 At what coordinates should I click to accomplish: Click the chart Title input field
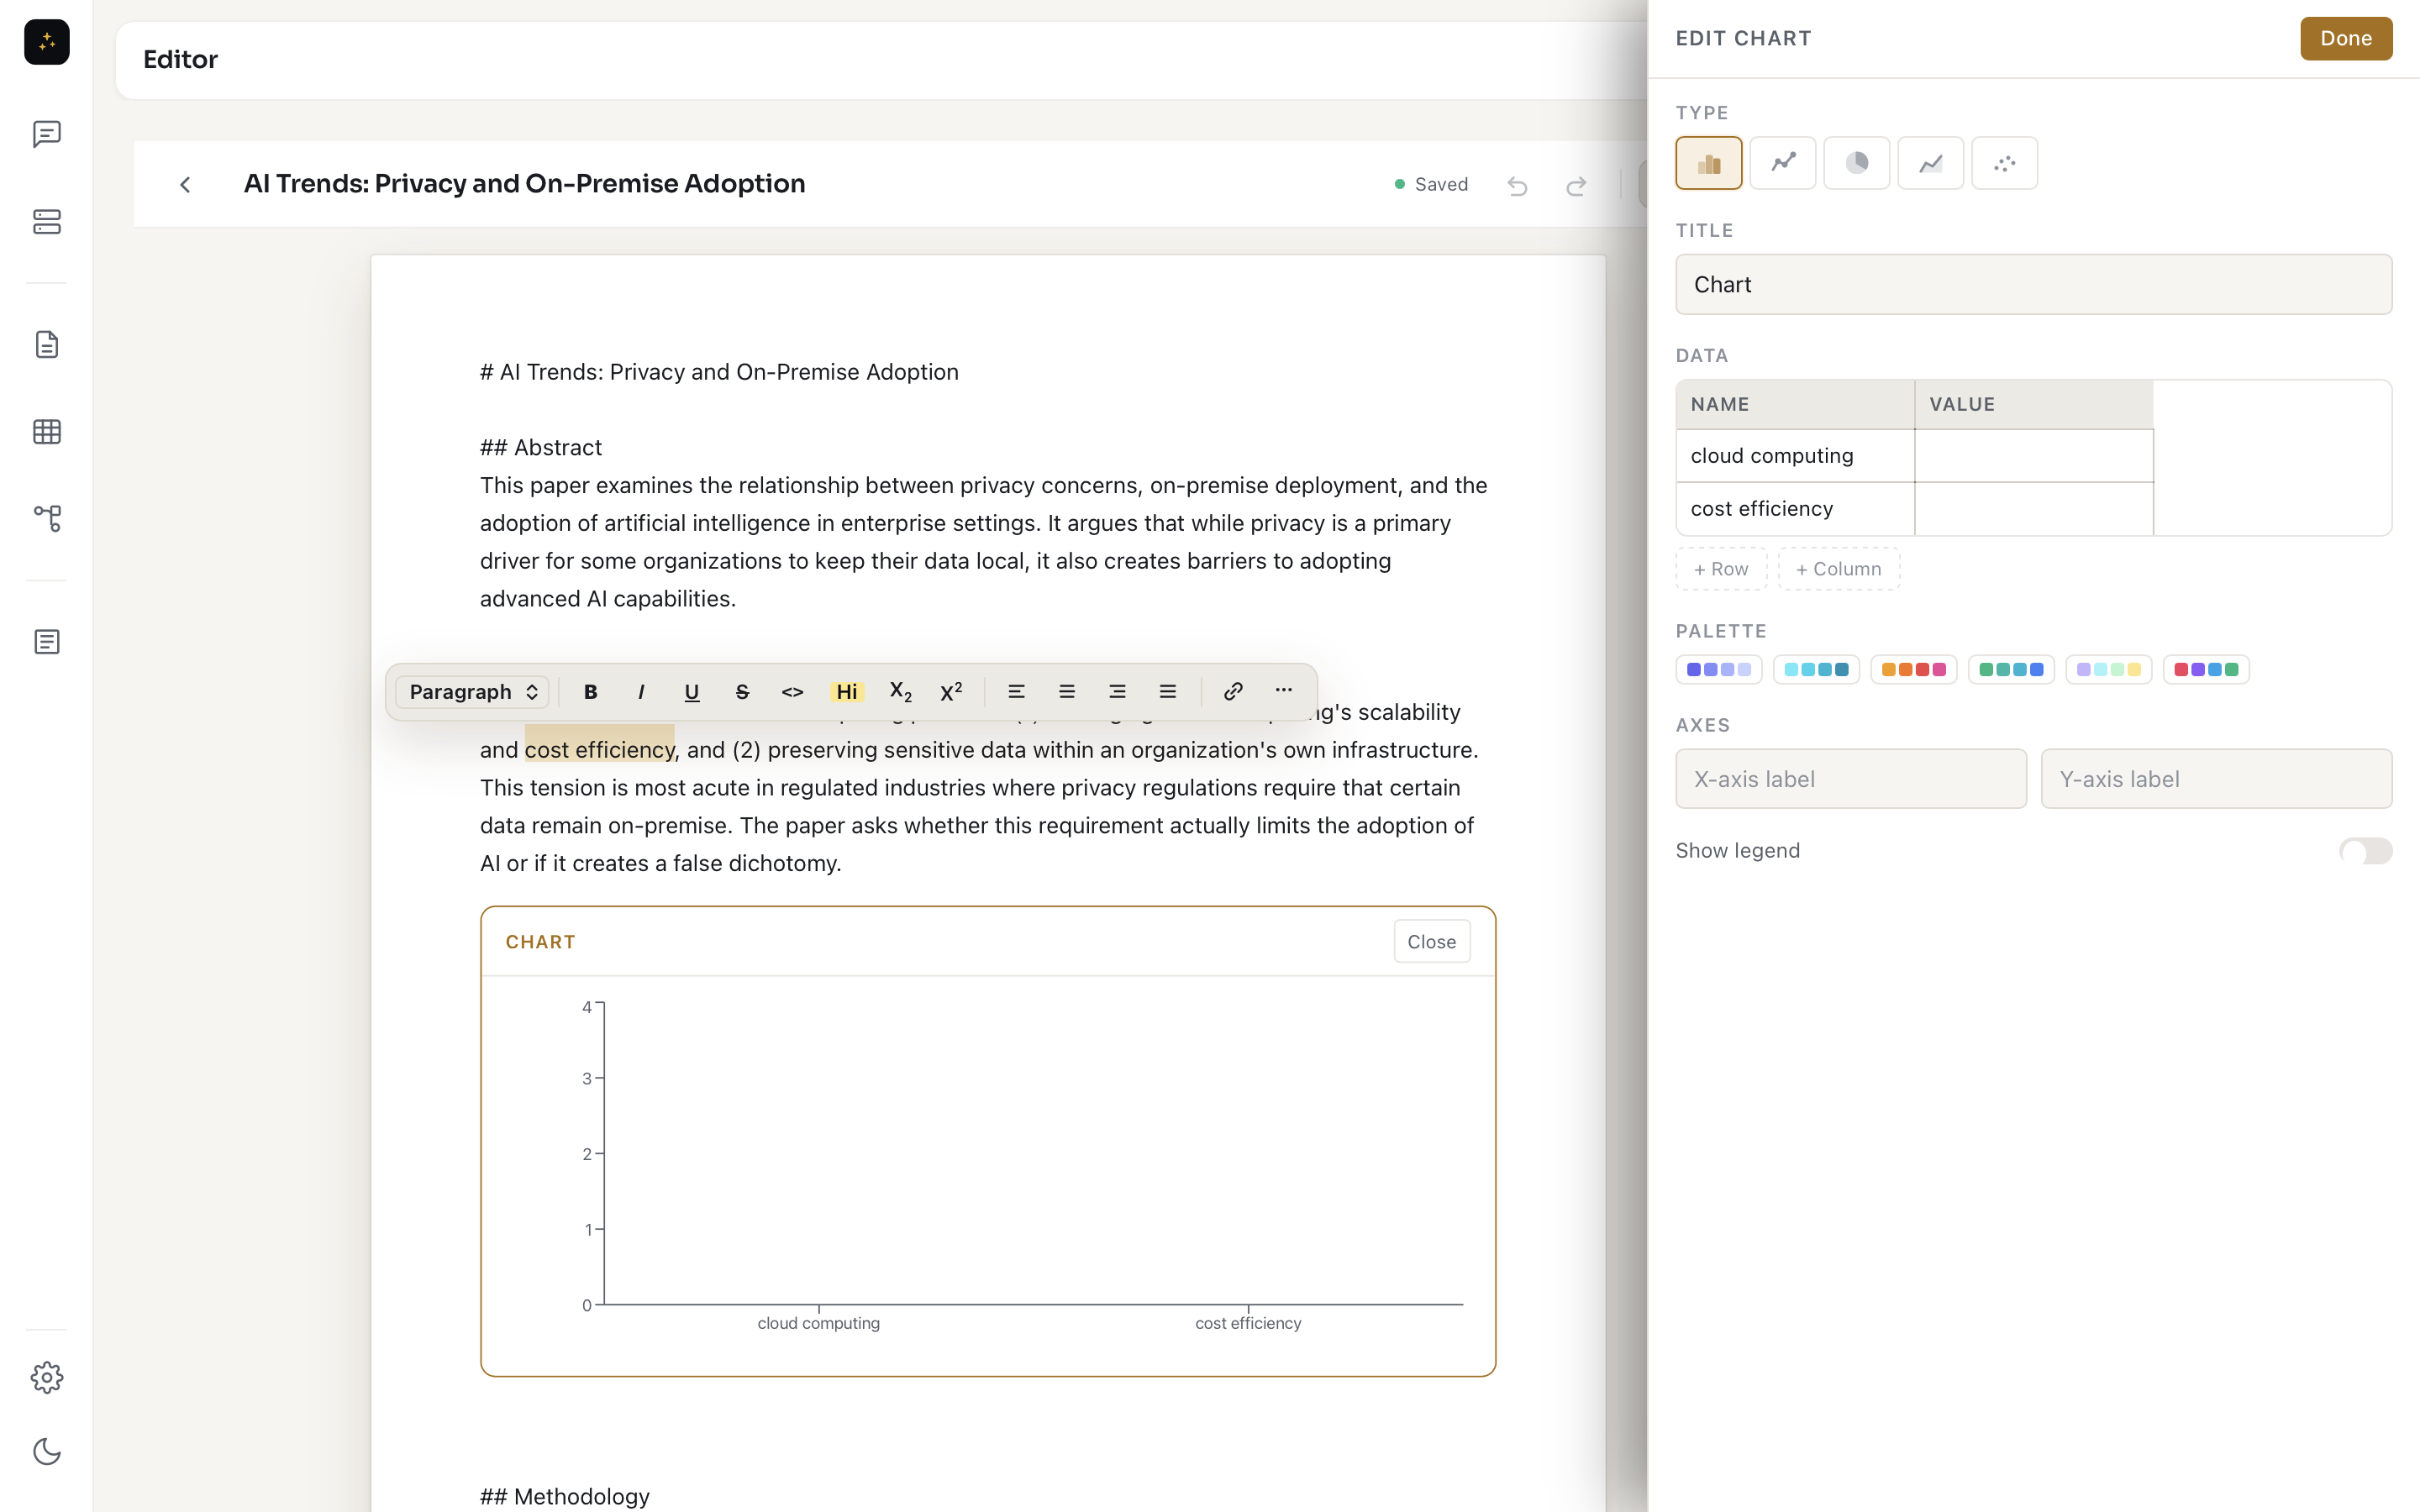click(x=2034, y=284)
